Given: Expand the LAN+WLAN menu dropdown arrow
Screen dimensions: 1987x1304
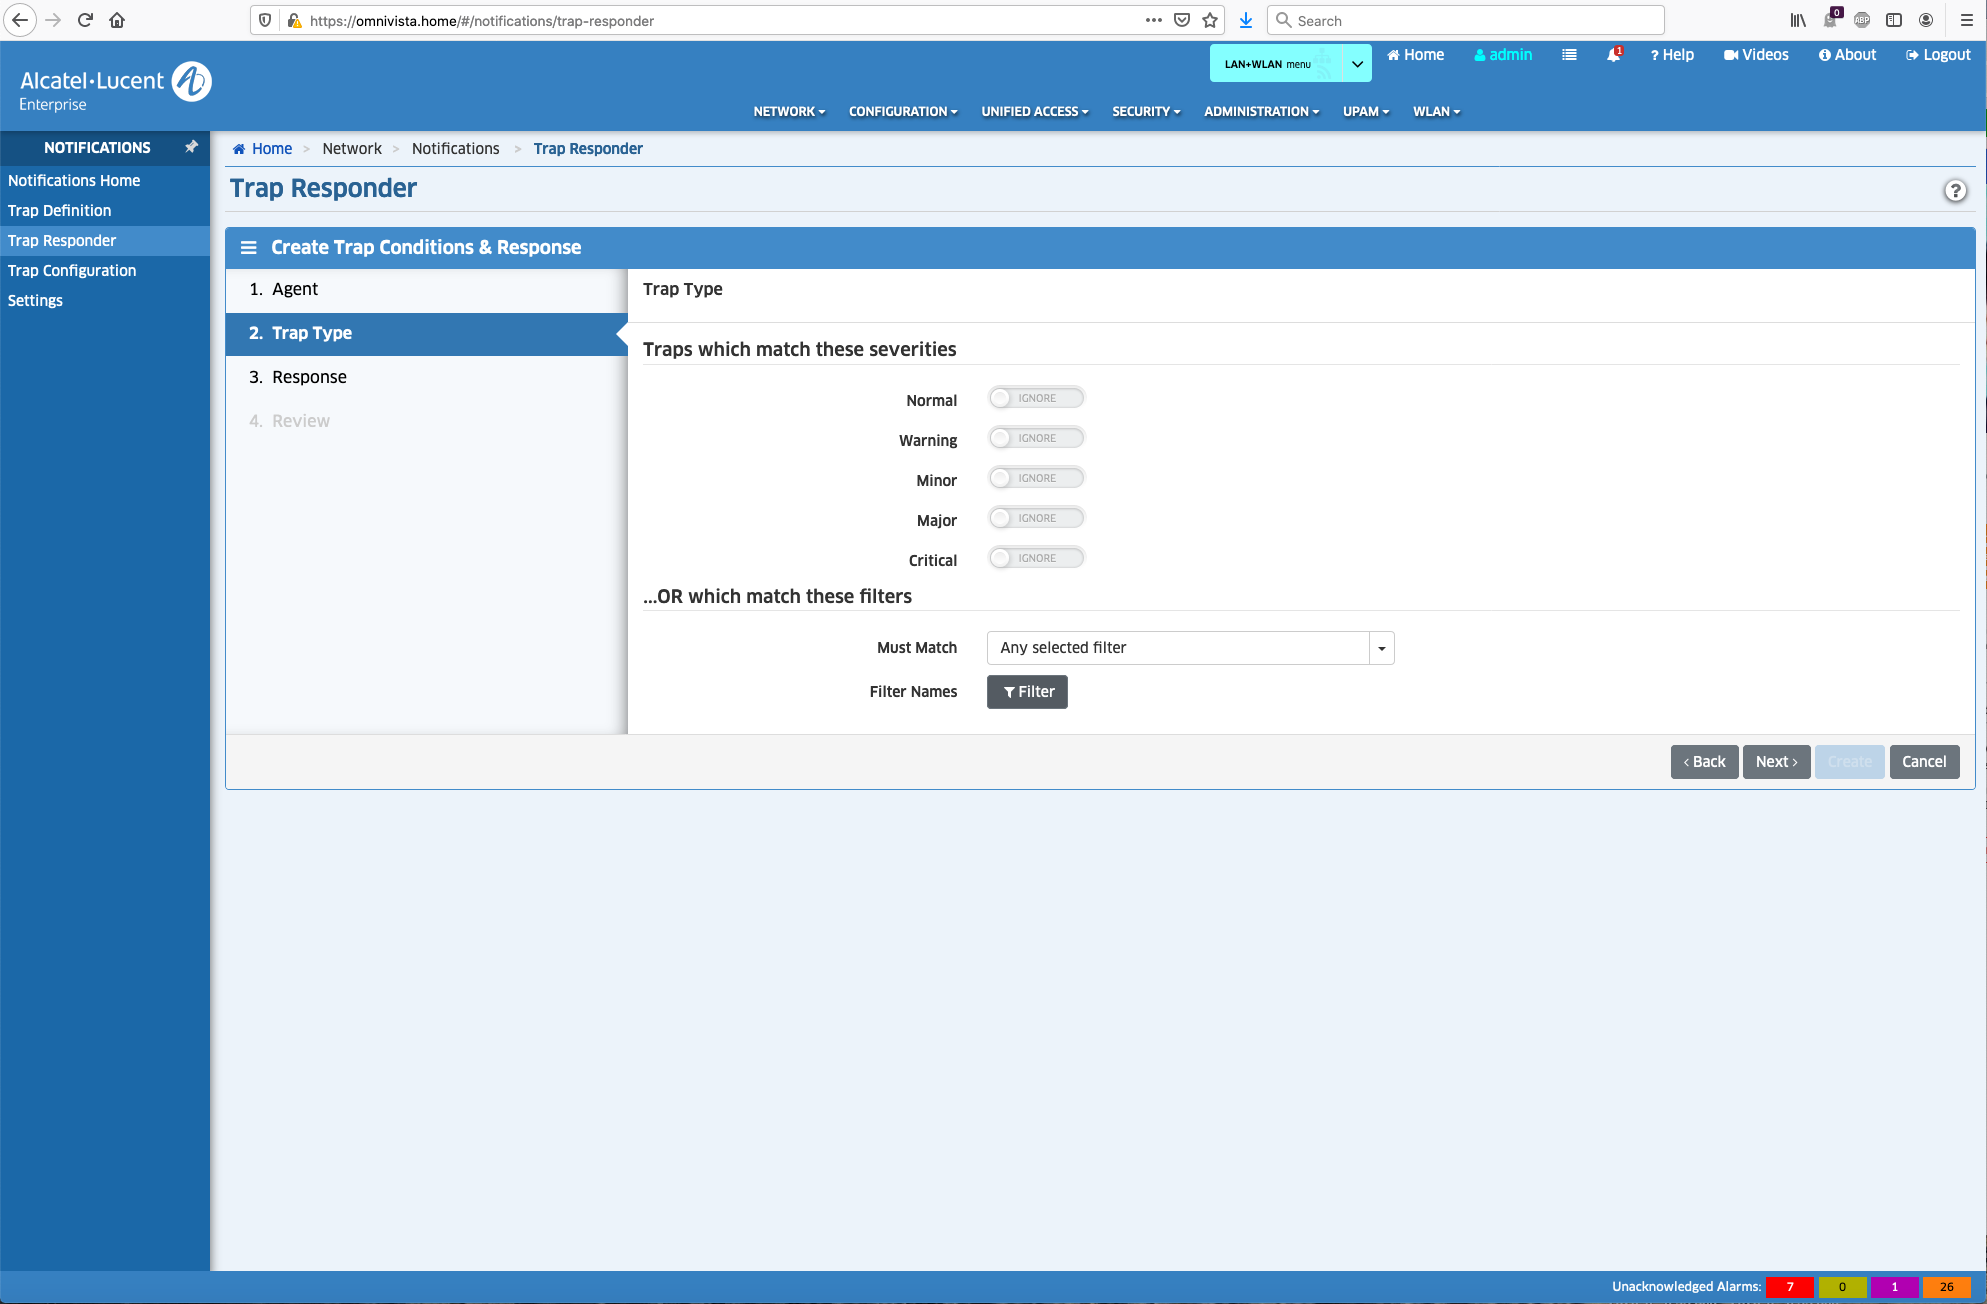Looking at the screenshot, I should tap(1357, 63).
